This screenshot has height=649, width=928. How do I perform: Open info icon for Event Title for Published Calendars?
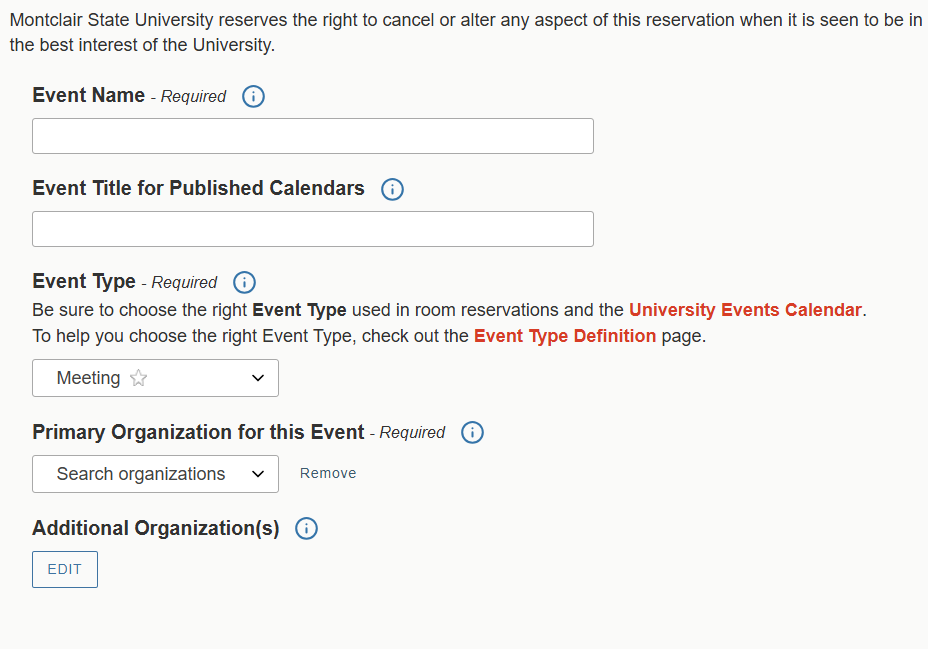(392, 190)
